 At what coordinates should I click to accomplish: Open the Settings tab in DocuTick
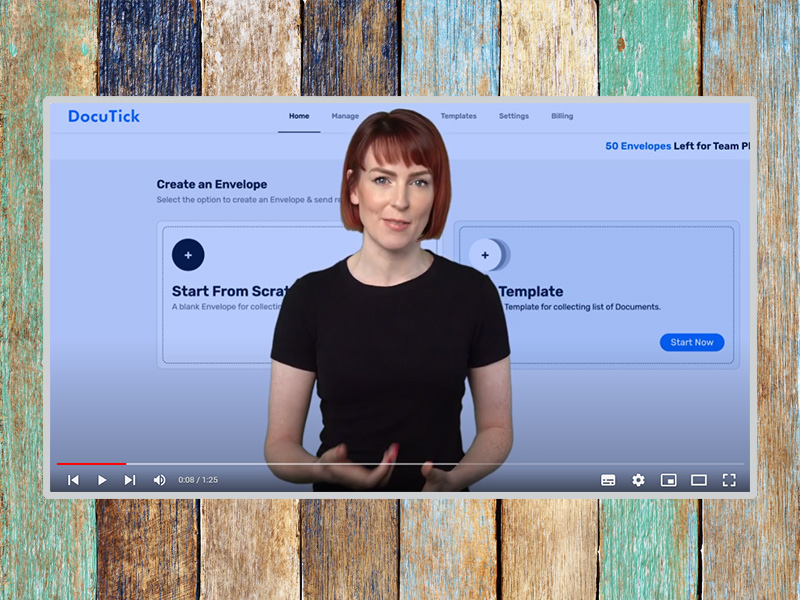pyautogui.click(x=514, y=116)
